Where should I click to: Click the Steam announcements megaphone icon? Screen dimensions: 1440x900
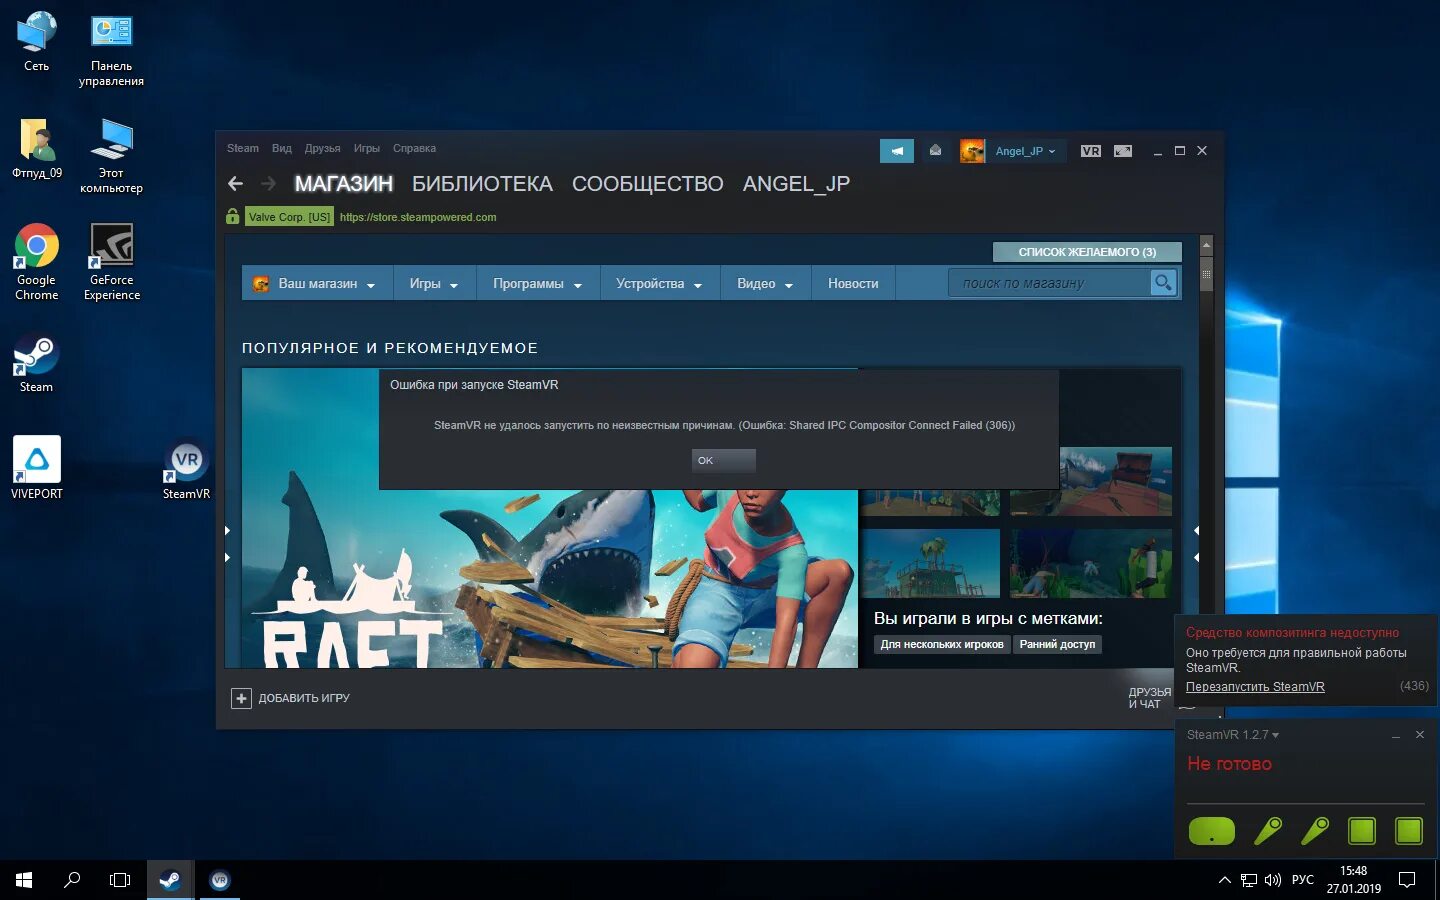897,151
